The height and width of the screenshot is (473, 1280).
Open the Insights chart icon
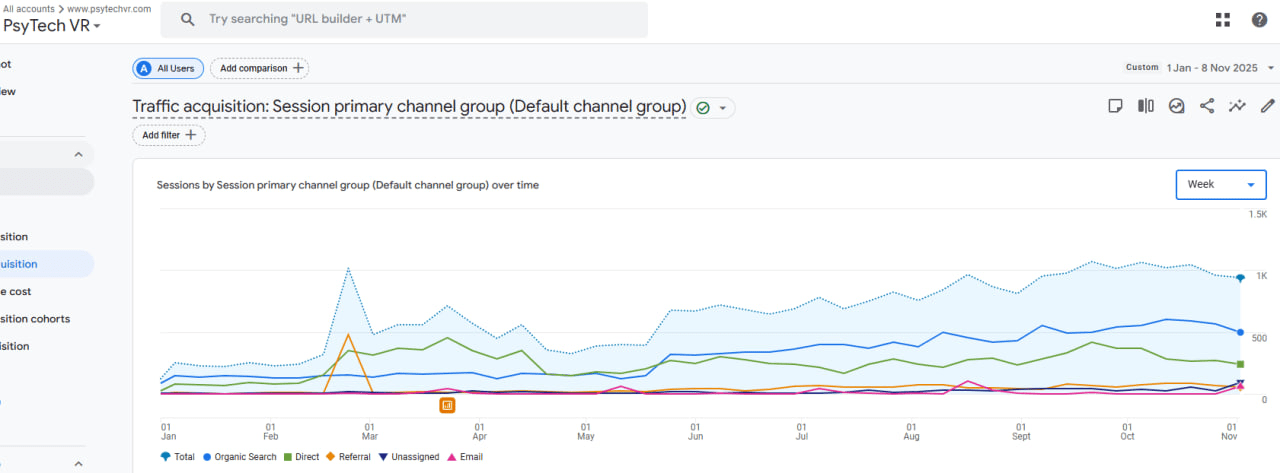click(1177, 106)
